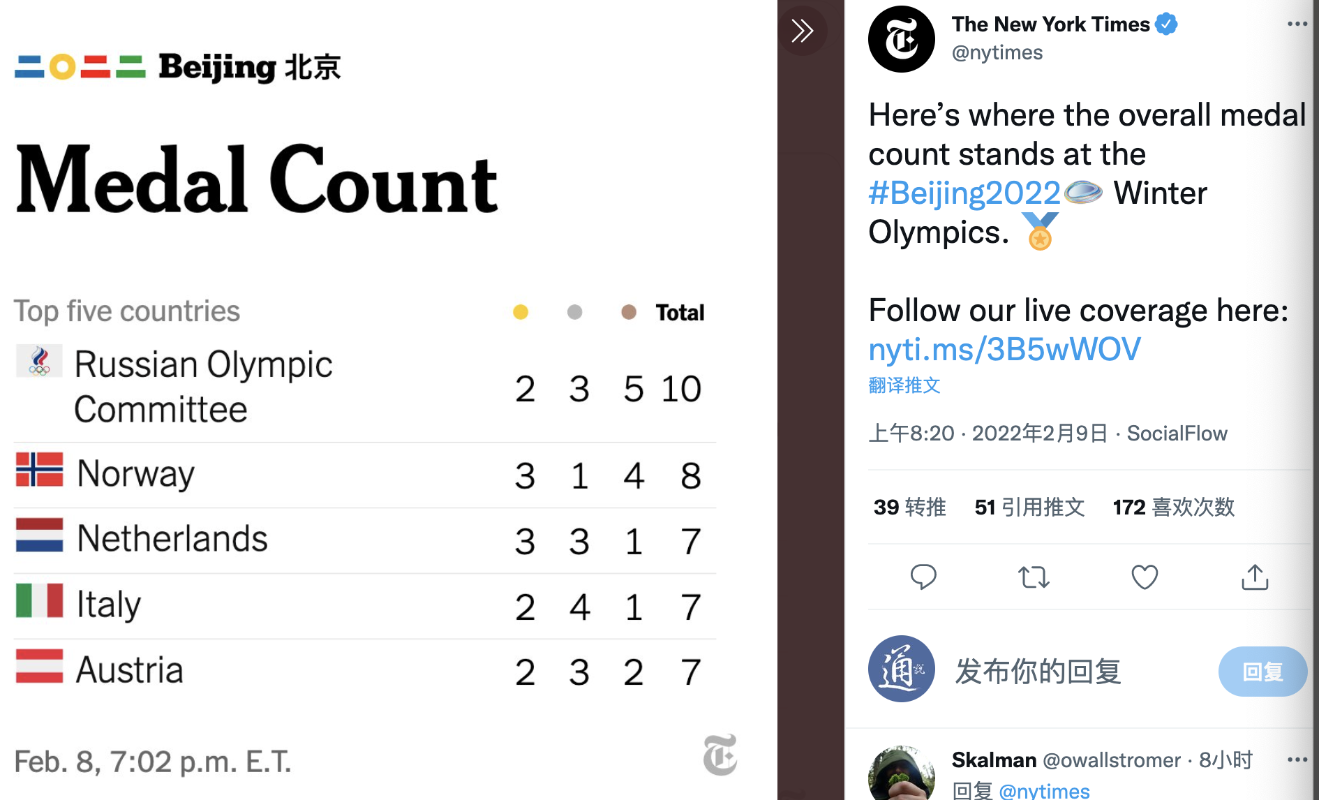Open more options on Skalman's reply
This screenshot has width=1319, height=800.
(1297, 760)
